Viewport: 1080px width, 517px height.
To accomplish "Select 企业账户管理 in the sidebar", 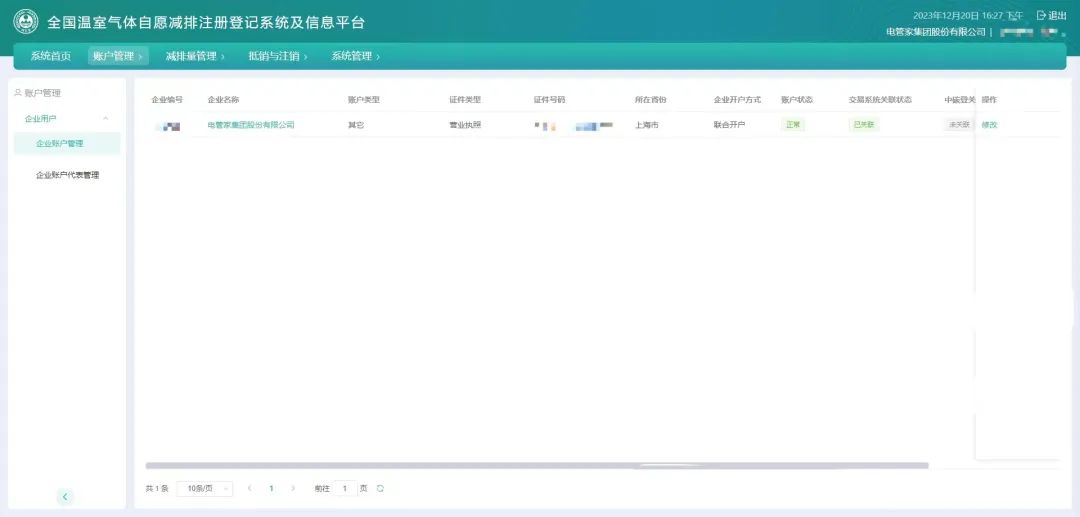I will click(60, 144).
